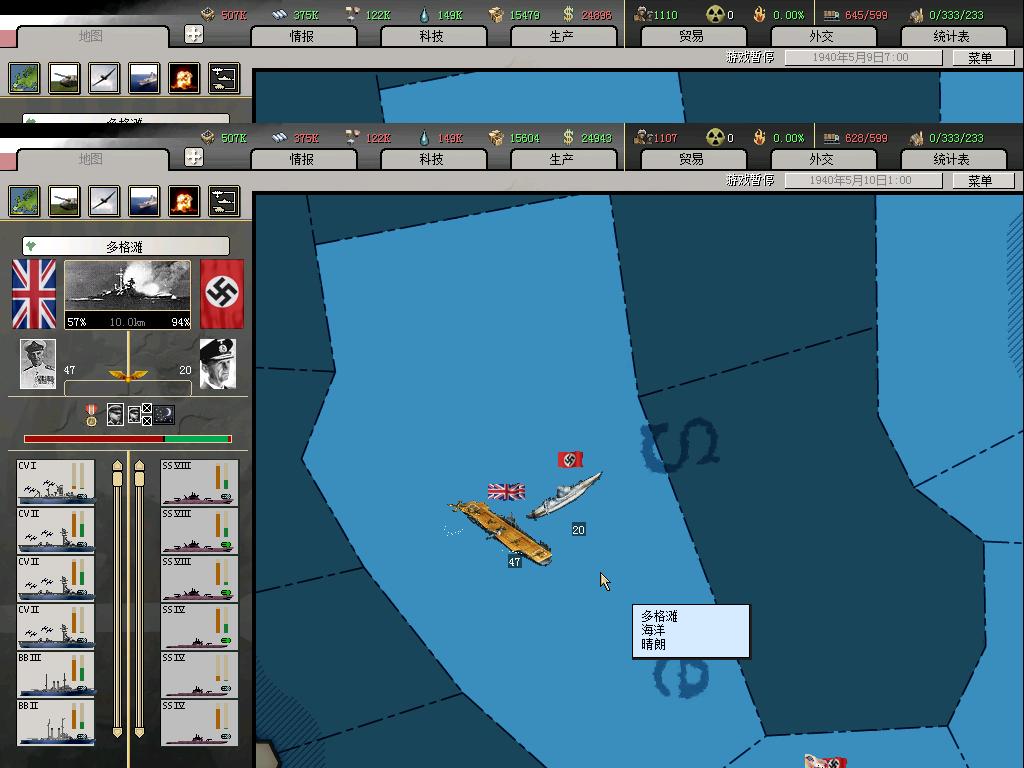Click the red-green battle progress bar

(x=128, y=439)
